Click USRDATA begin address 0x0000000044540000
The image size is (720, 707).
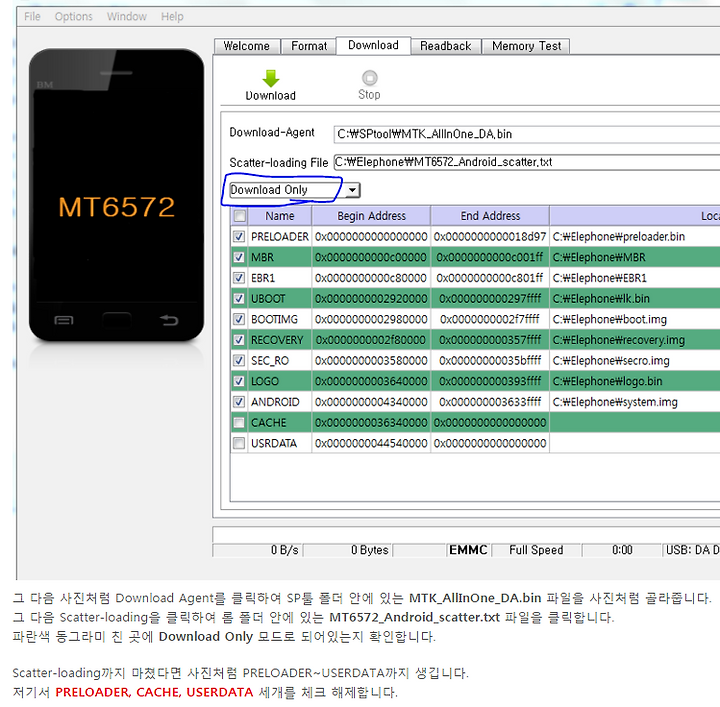(371, 443)
